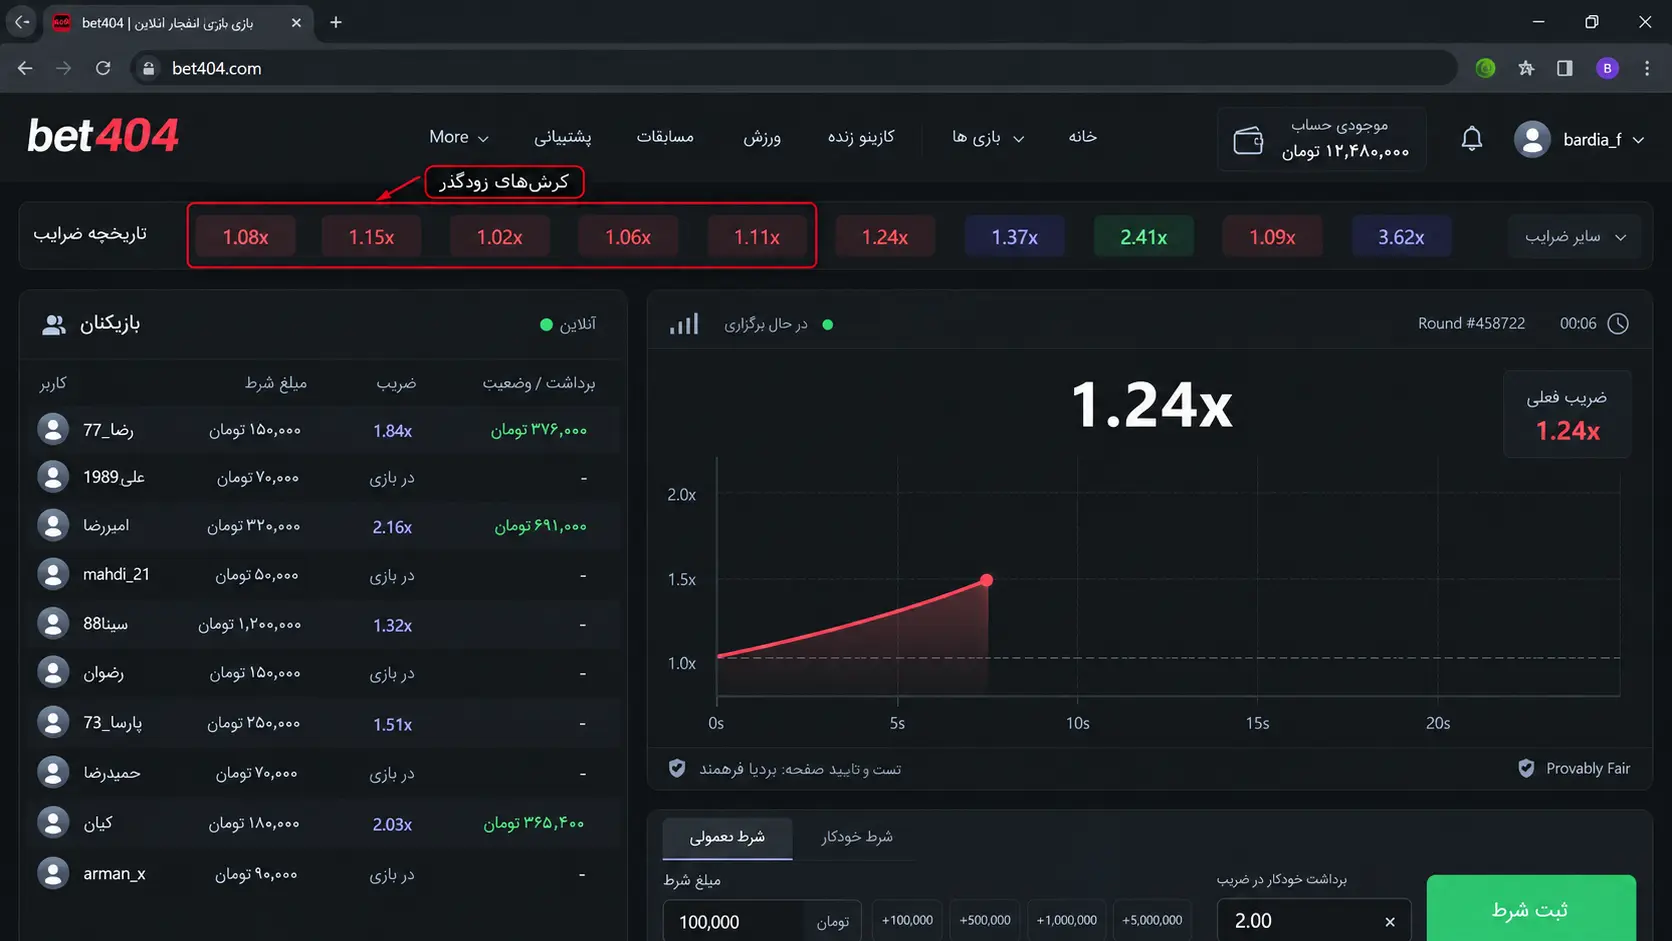Add +1,000,000 to bet amount
Image resolution: width=1672 pixels, height=941 pixels.
[1067, 920]
